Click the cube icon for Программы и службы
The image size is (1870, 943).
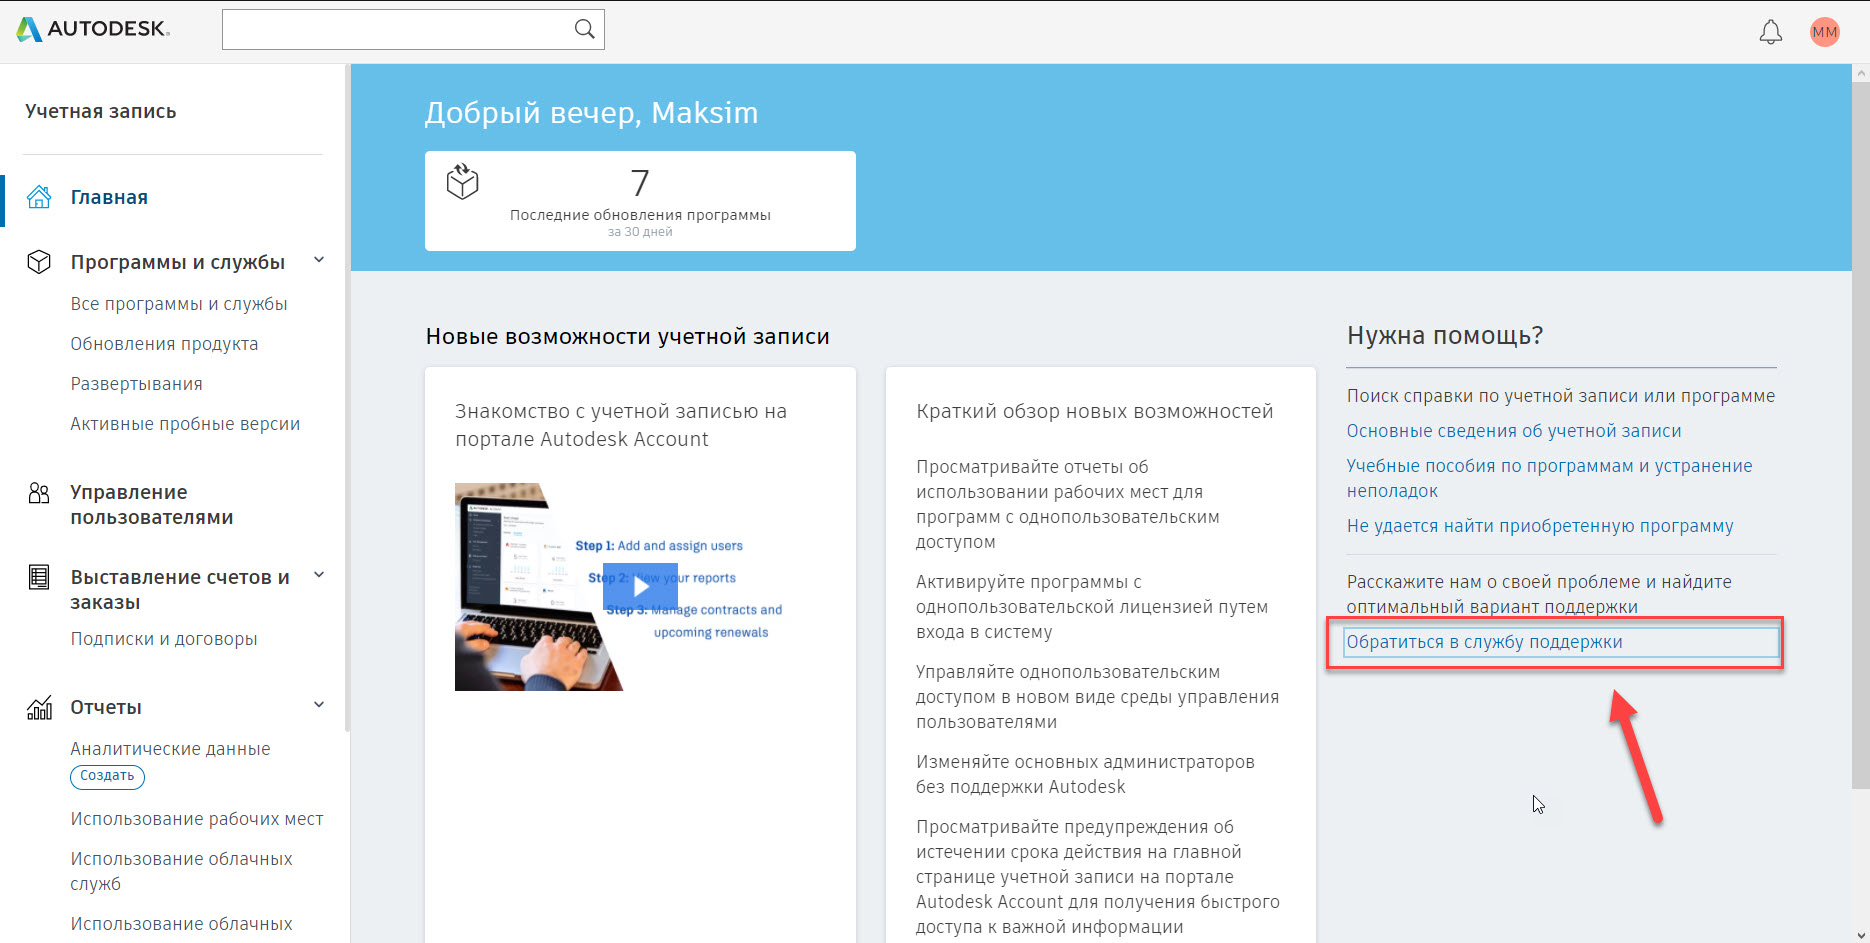[x=39, y=262]
